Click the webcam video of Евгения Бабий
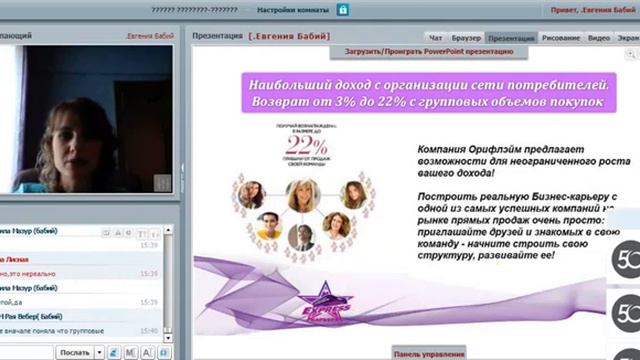The height and width of the screenshot is (360, 640). (86, 119)
